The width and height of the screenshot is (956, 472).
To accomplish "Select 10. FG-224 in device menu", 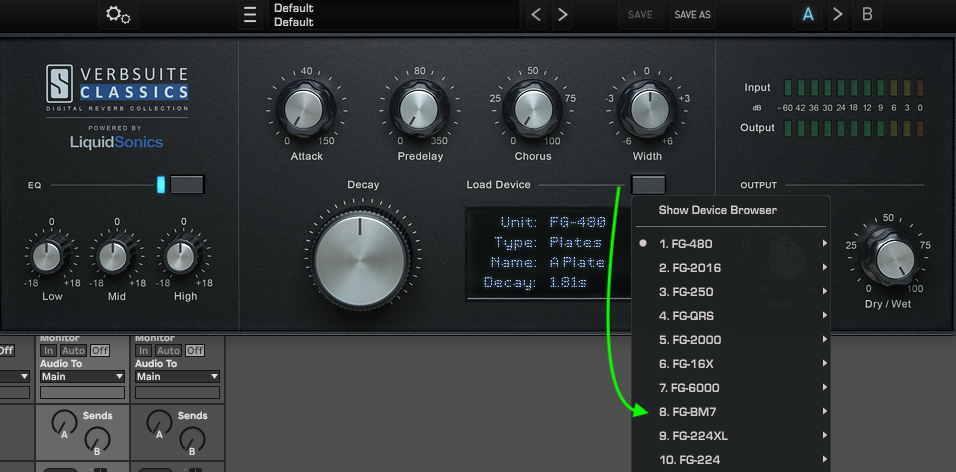I will point(730,460).
